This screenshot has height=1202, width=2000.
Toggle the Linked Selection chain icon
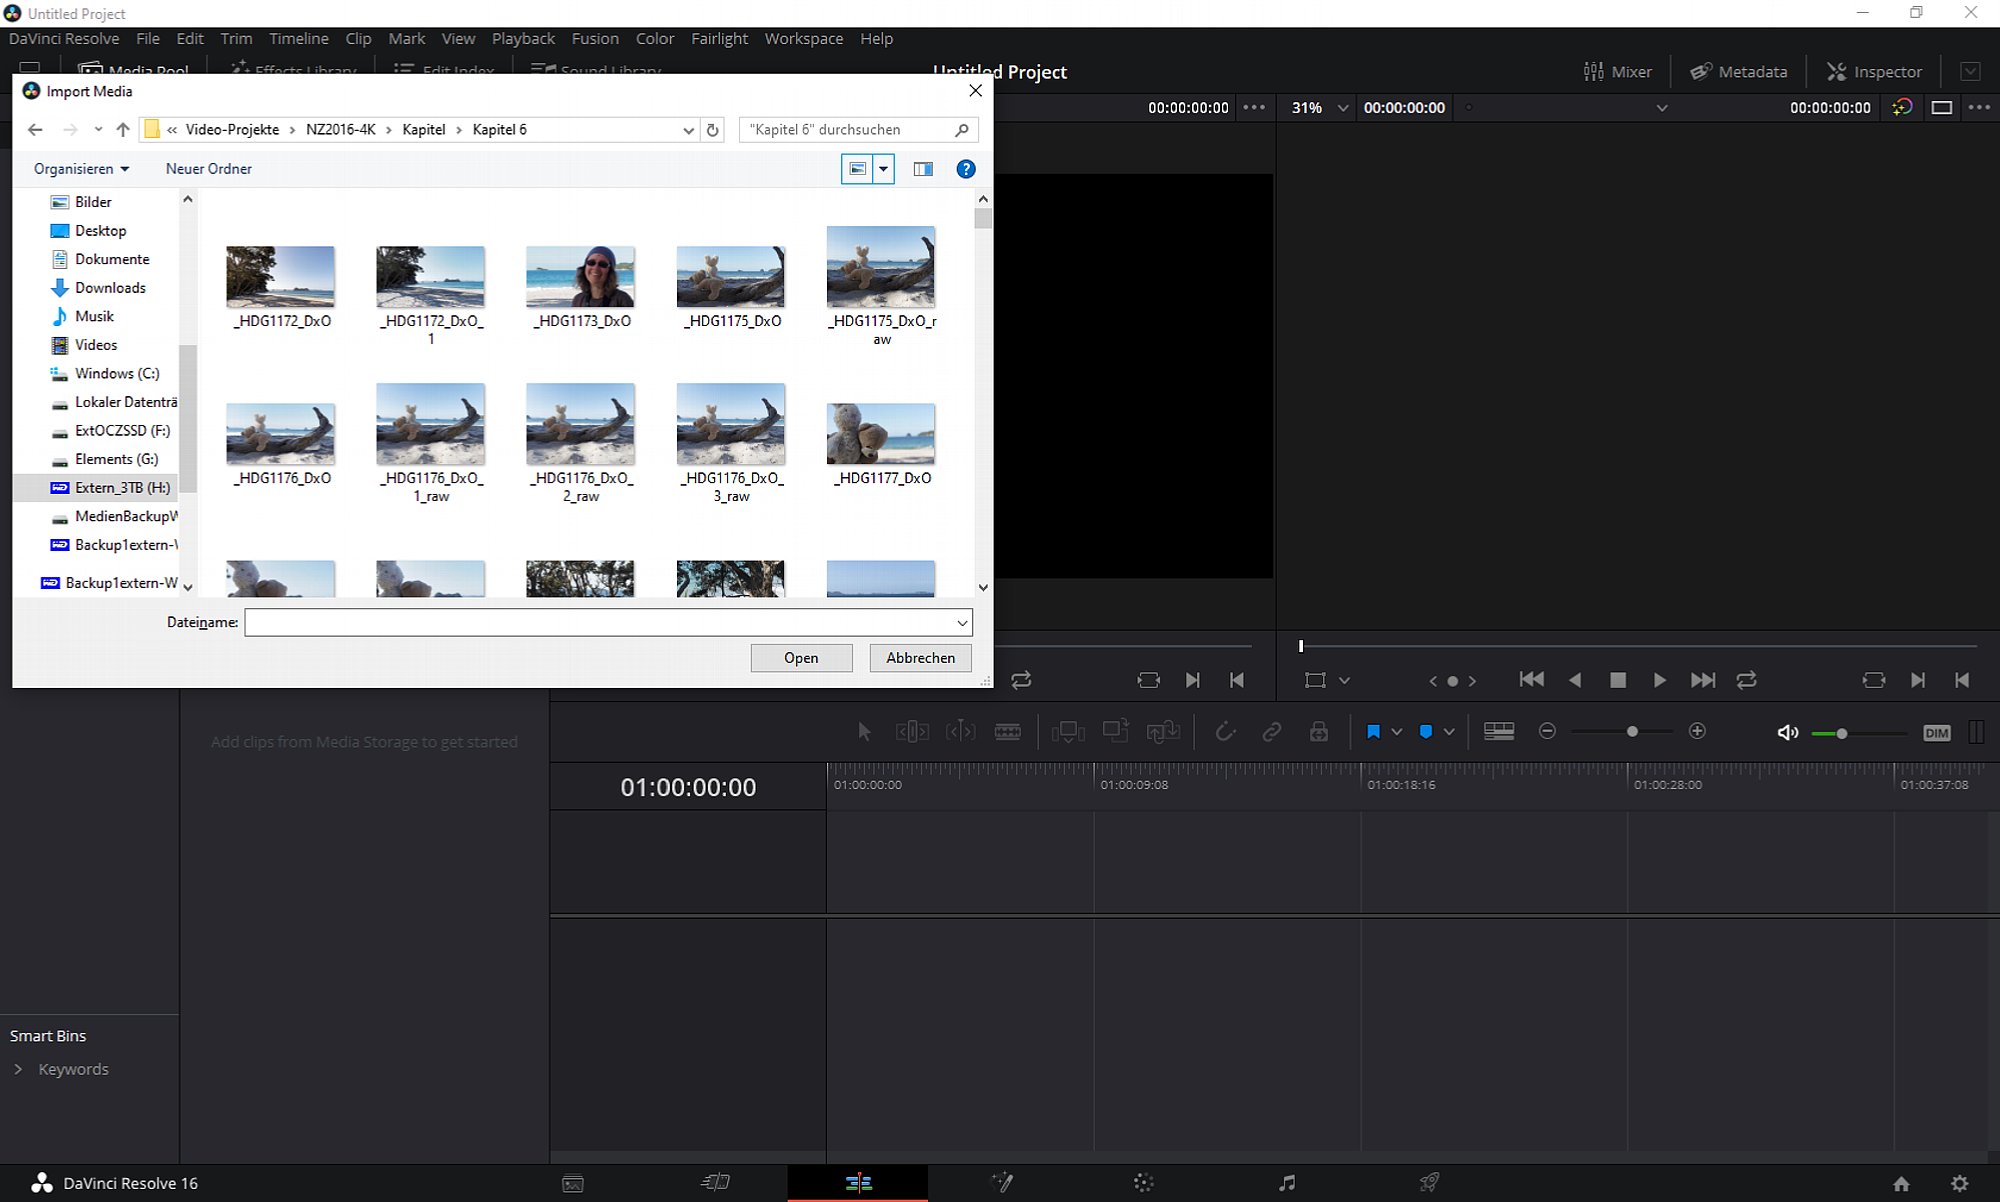[x=1271, y=732]
